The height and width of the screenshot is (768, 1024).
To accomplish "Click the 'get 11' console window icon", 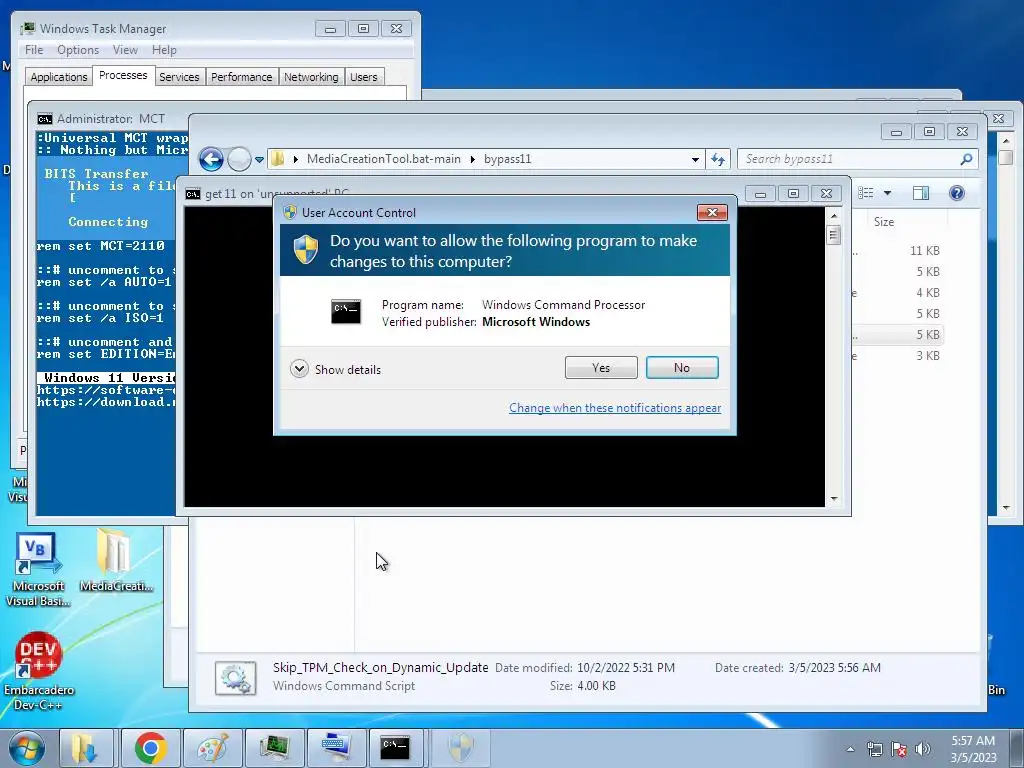I will pyautogui.click(x=193, y=194).
